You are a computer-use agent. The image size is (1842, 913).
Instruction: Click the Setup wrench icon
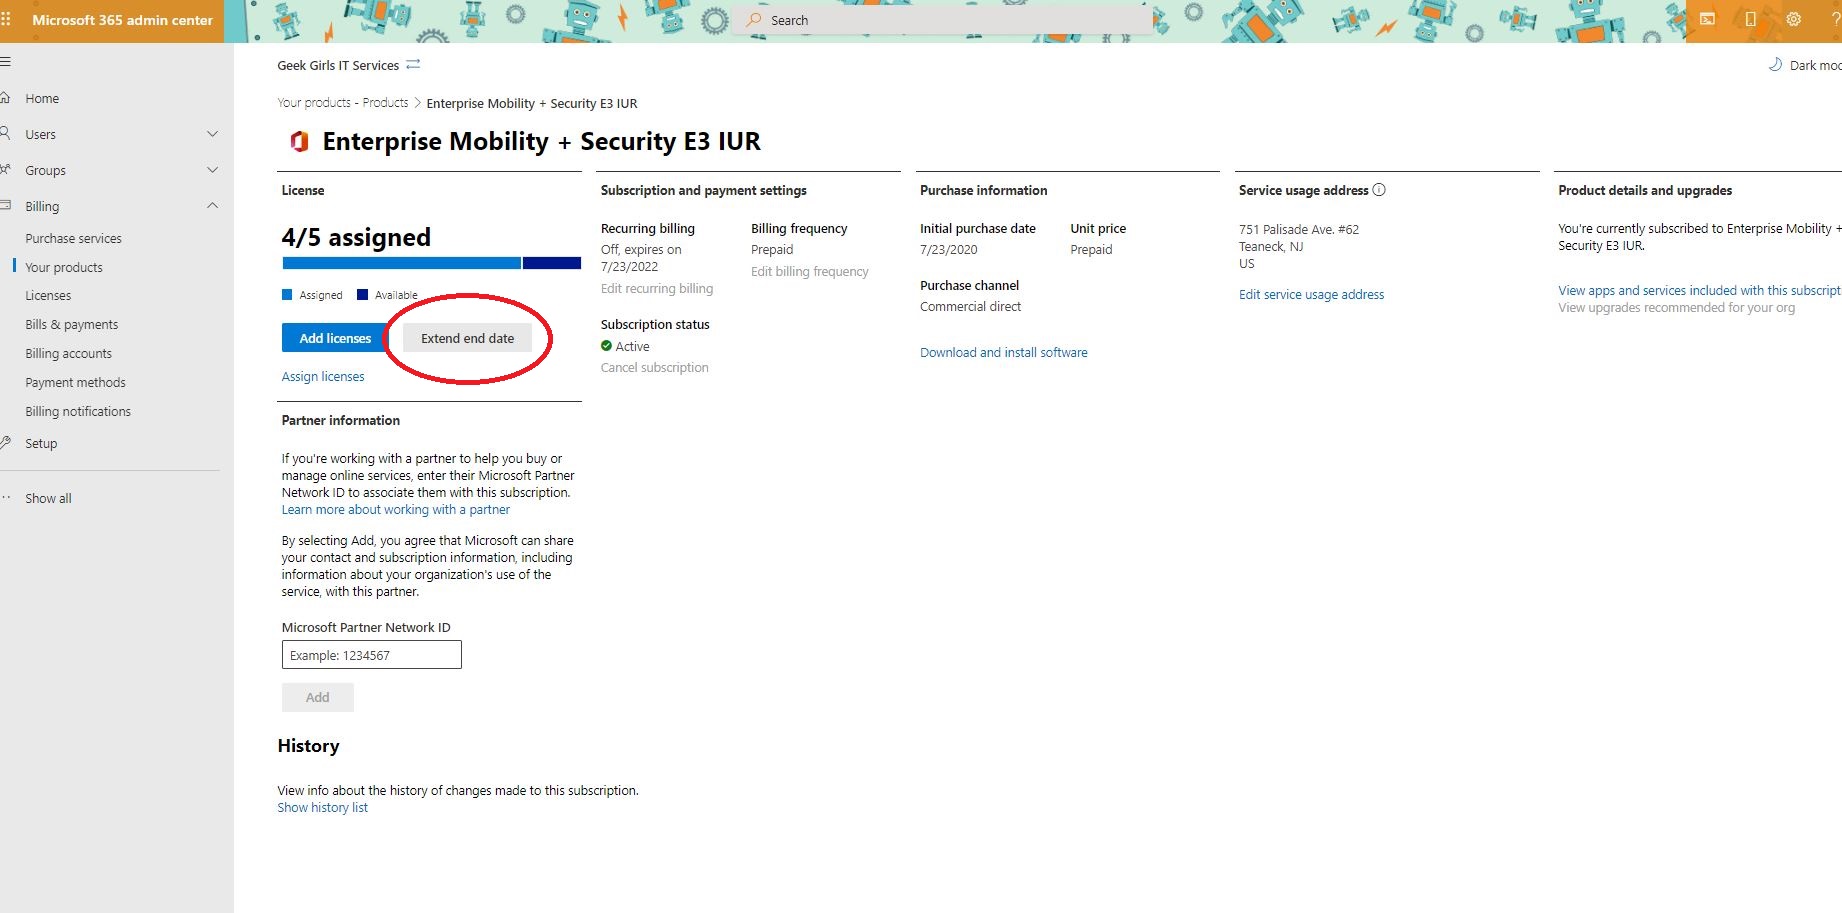point(6,443)
